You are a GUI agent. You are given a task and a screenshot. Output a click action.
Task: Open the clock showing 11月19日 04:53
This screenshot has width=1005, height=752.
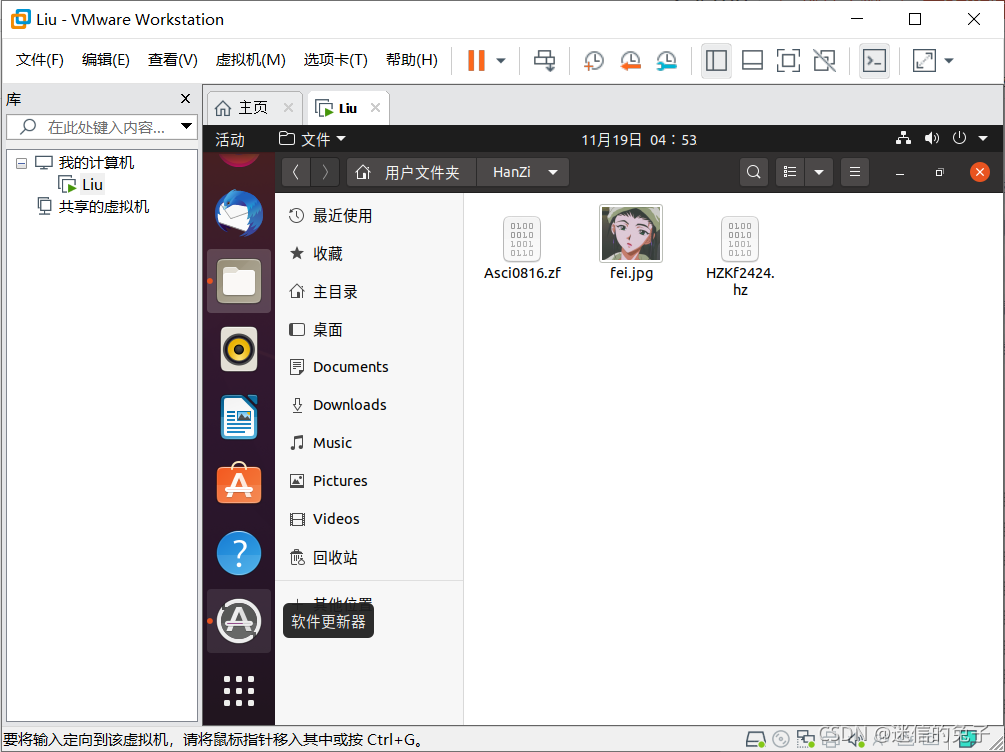(x=639, y=140)
